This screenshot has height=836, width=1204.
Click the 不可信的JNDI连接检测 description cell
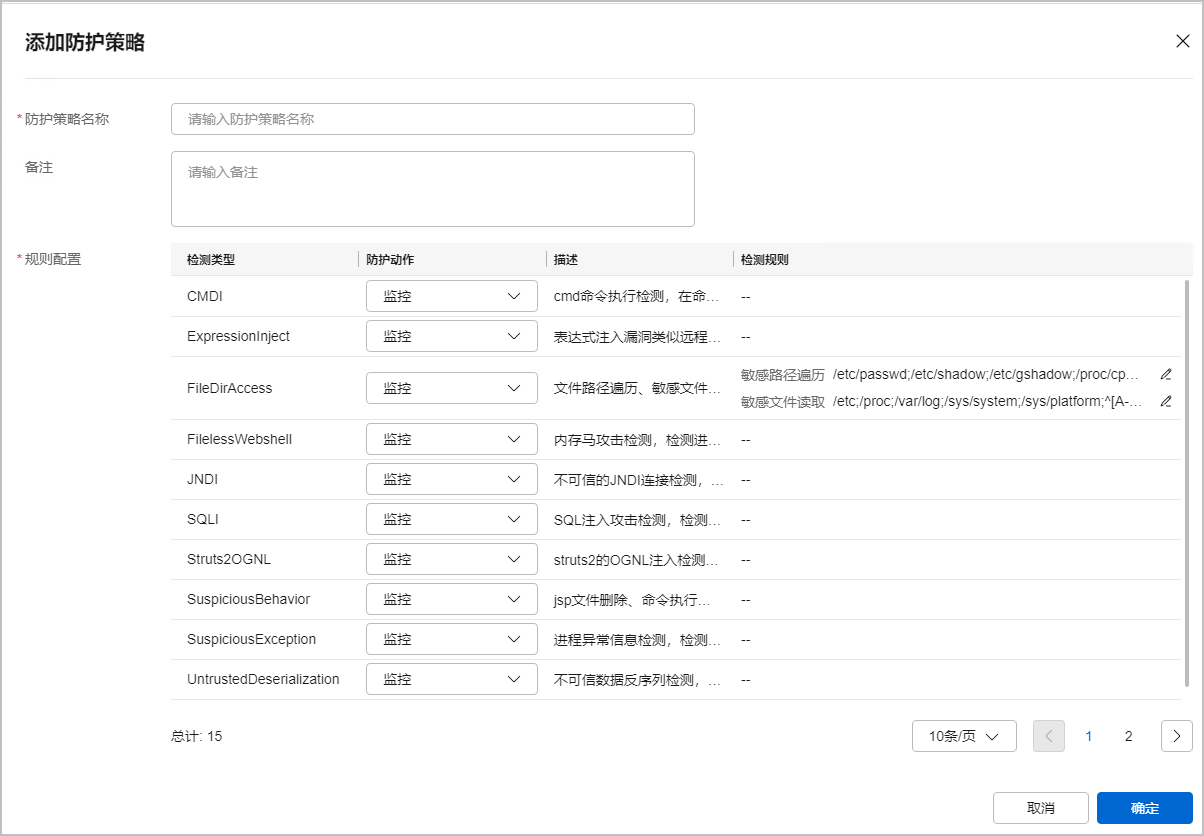pyautogui.click(x=636, y=479)
